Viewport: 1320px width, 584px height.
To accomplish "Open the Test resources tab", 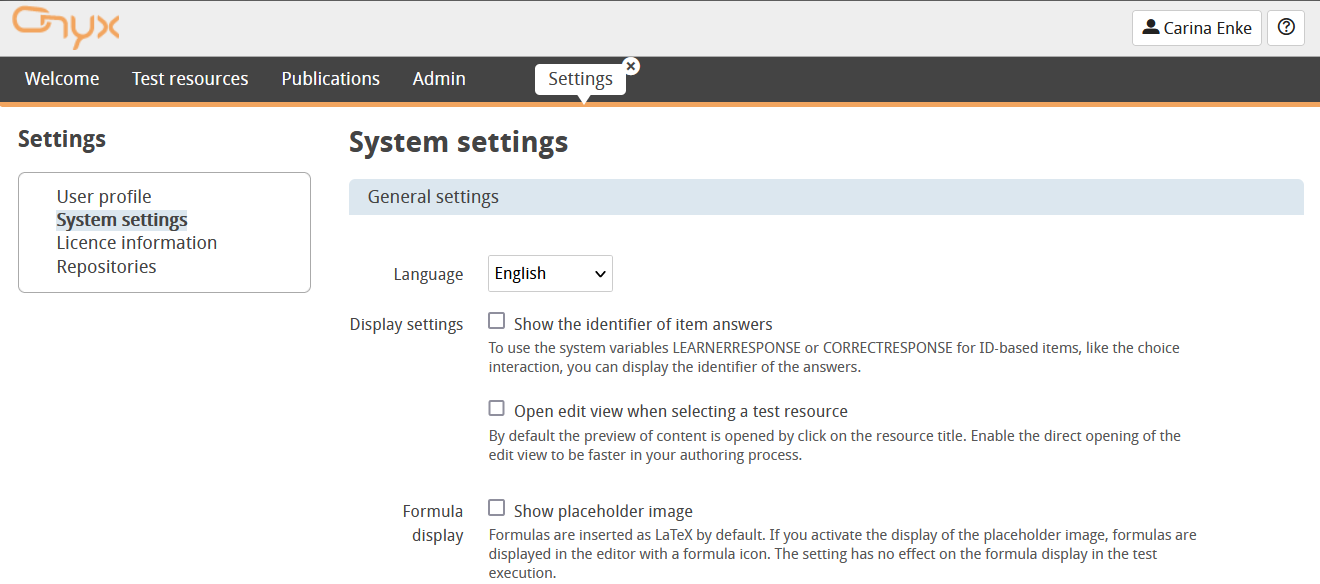I will (x=190, y=79).
